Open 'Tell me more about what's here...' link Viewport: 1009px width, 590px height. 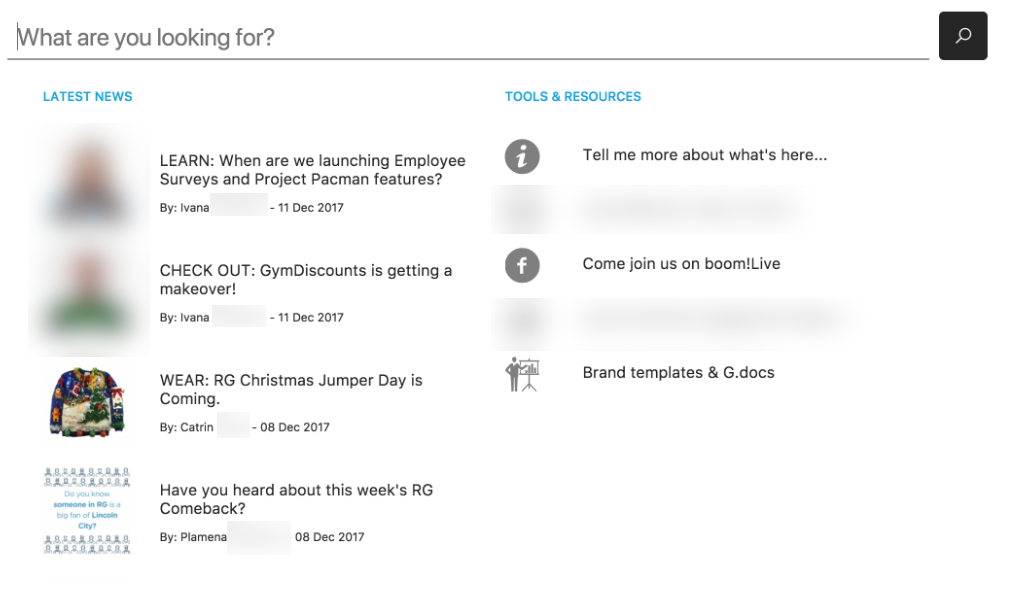(x=704, y=155)
